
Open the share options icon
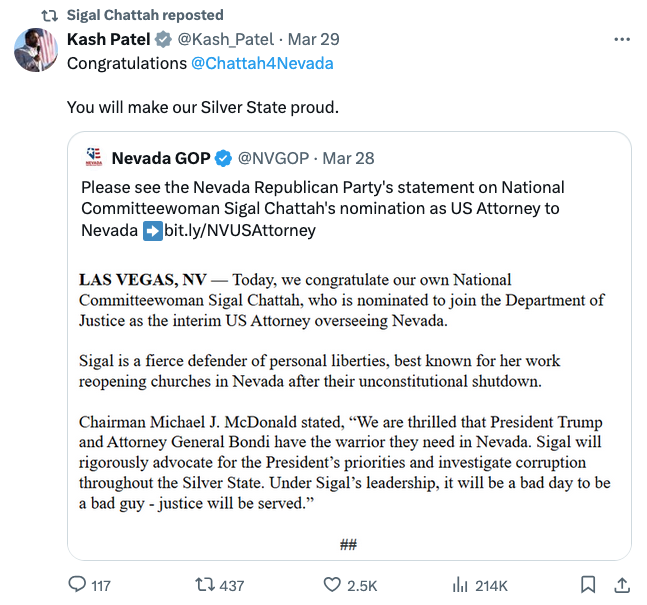[622, 585]
